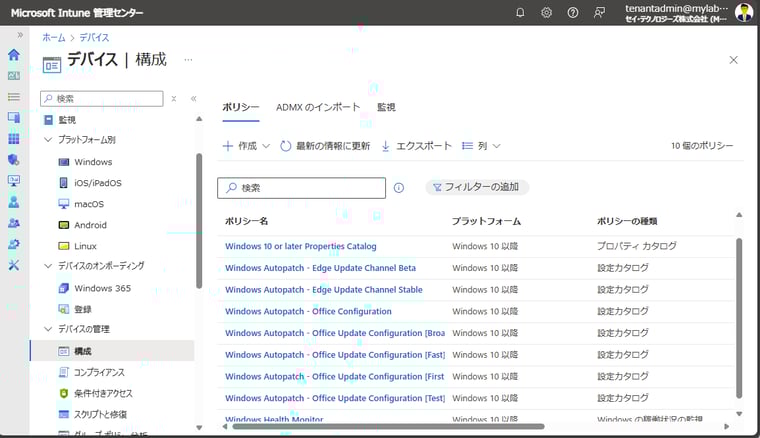Select 登録 in the sidebar
The width and height of the screenshot is (760, 438).
[83, 310]
